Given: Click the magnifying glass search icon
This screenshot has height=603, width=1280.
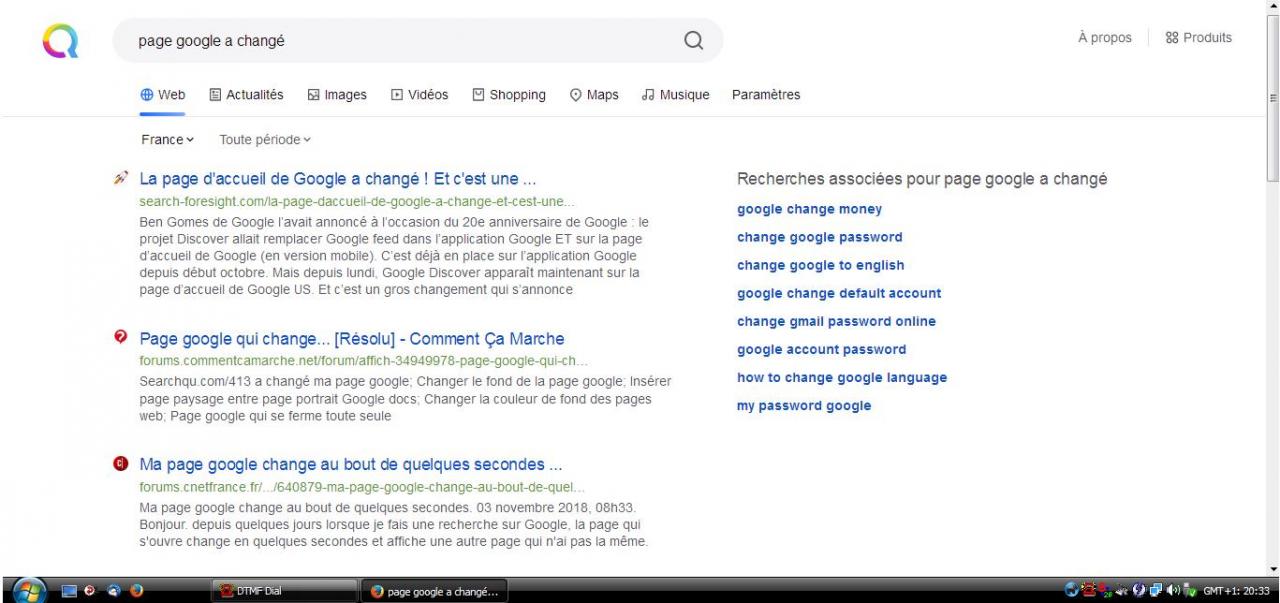Looking at the screenshot, I should coord(693,41).
